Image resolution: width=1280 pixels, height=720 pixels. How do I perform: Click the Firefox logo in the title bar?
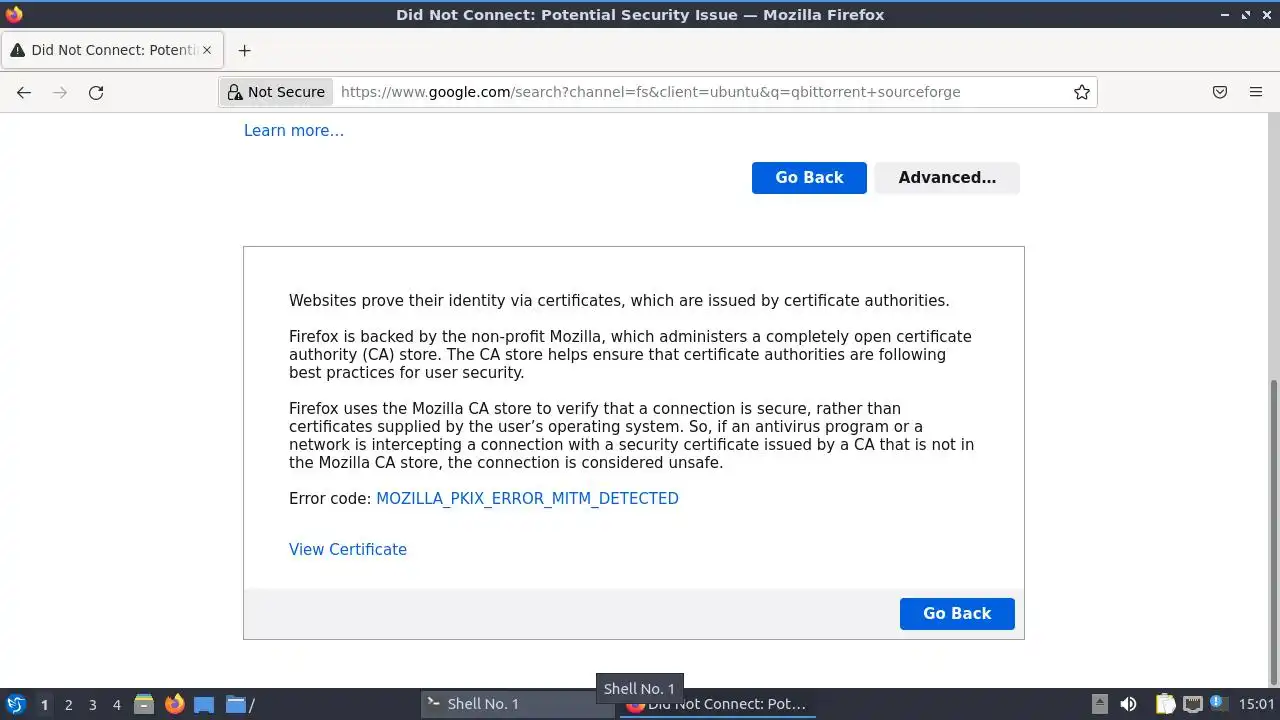pos(14,14)
